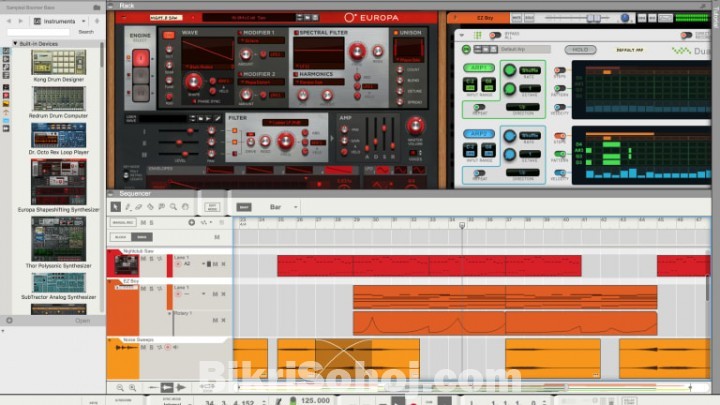
Task: Click the Dr. Octo Rex Loop Player thumbnail
Action: pos(58,135)
